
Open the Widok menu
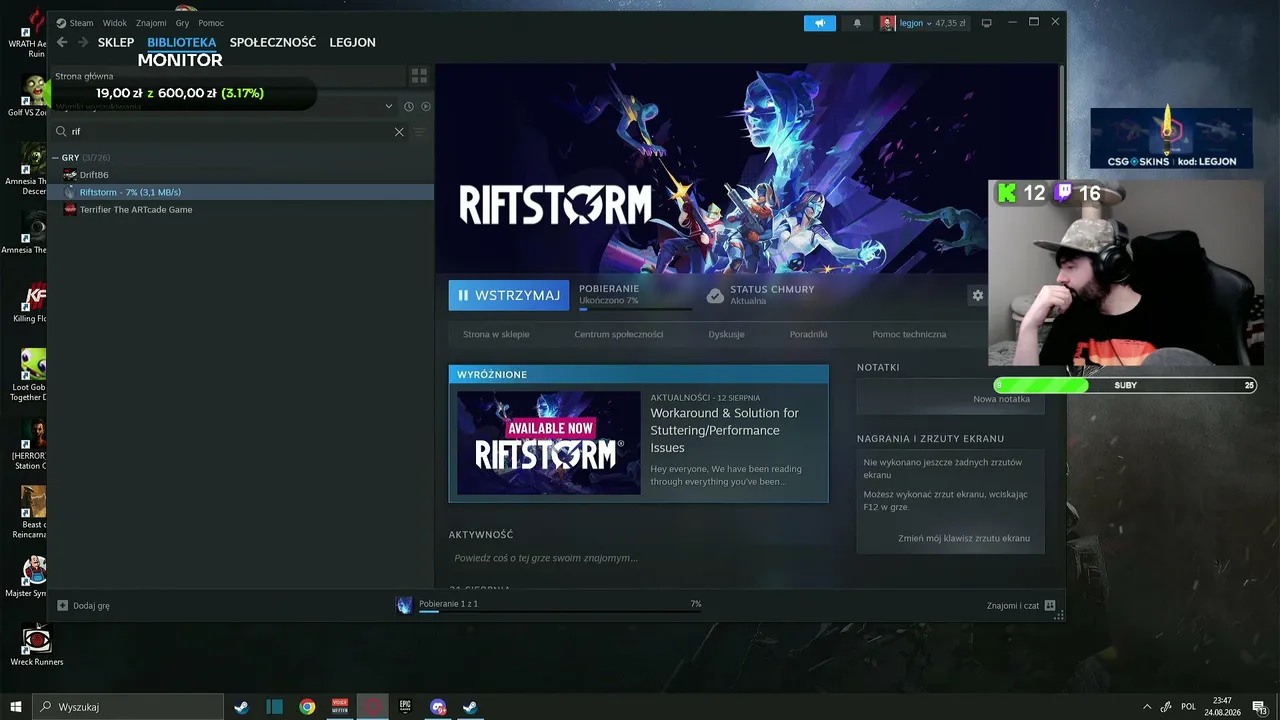(x=115, y=23)
